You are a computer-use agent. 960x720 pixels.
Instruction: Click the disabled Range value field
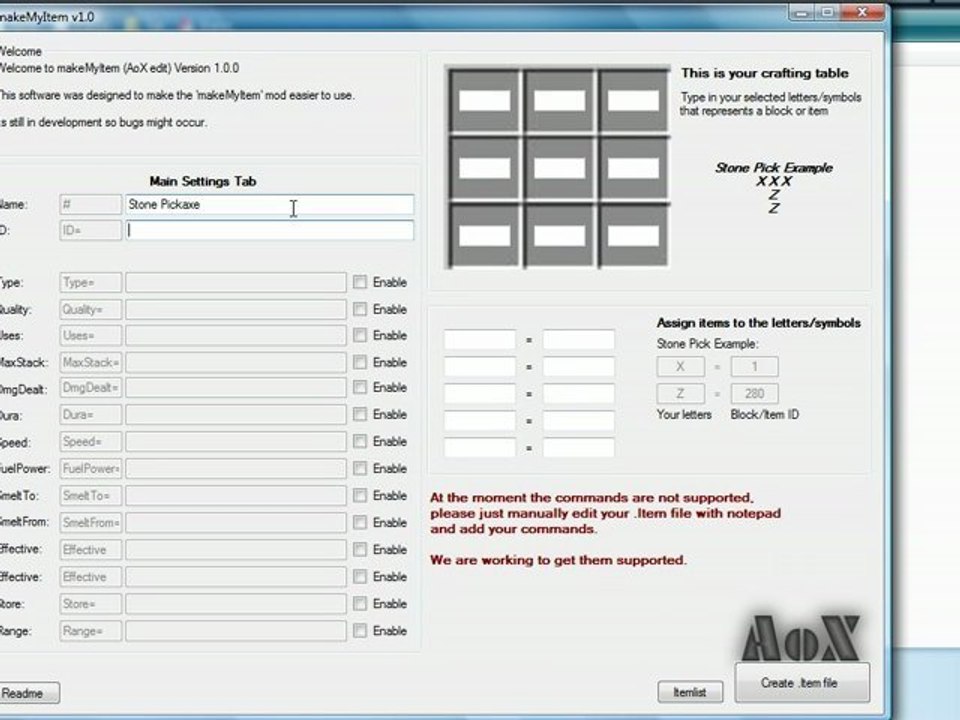[236, 631]
